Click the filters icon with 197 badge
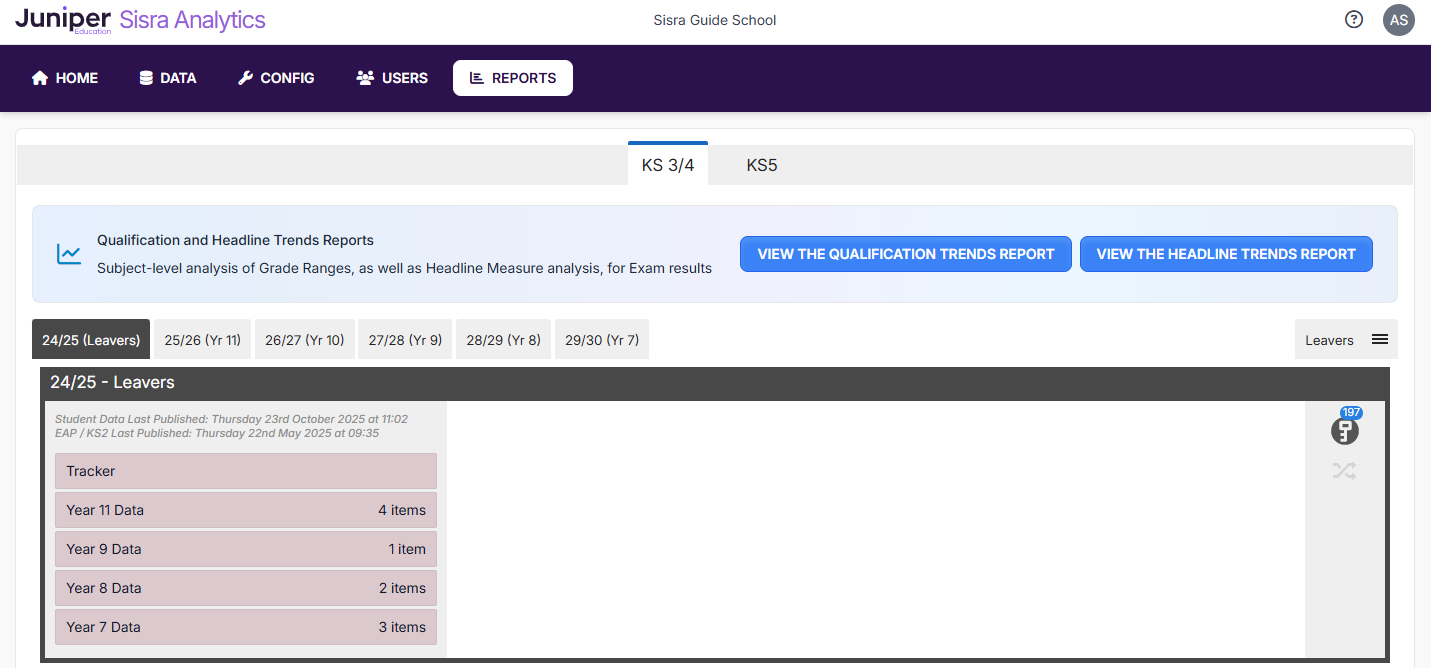 [x=1345, y=431]
